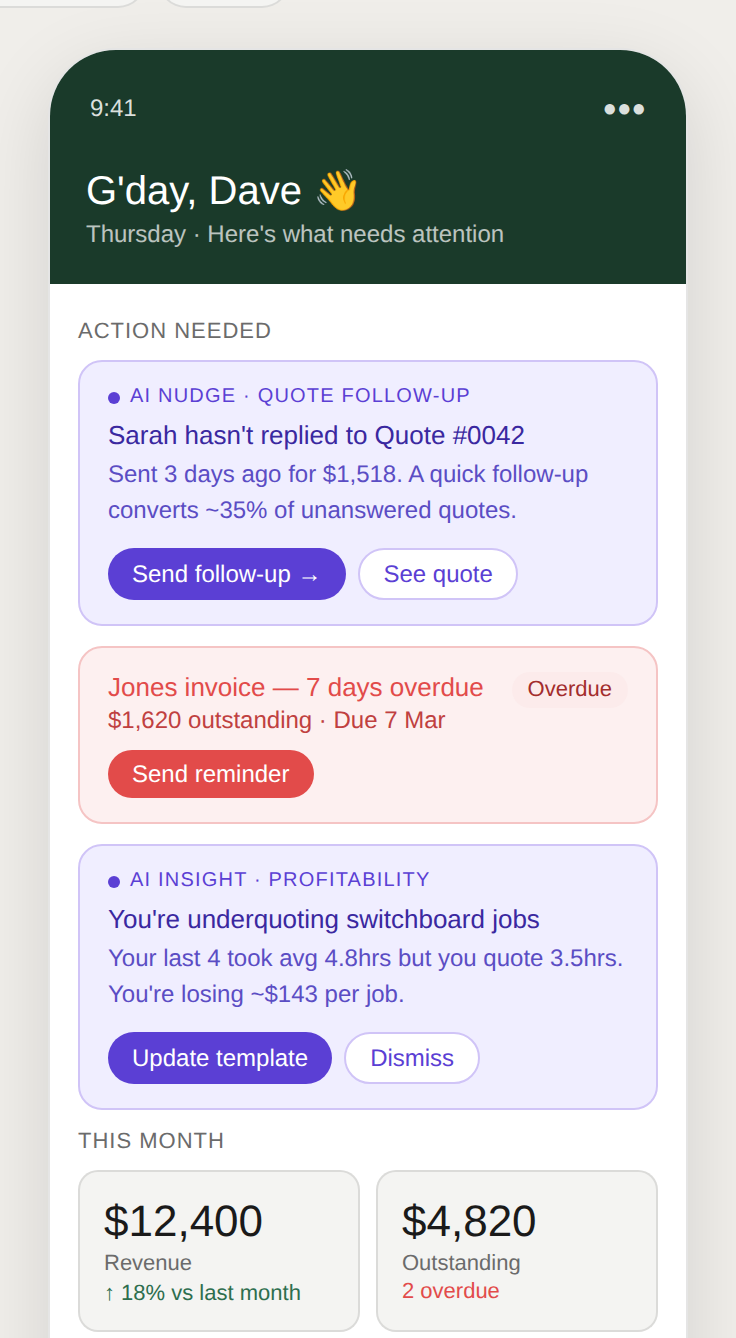This screenshot has width=736, height=1338.
Task: Select the THIS MONTH section header
Action: [x=151, y=1140]
